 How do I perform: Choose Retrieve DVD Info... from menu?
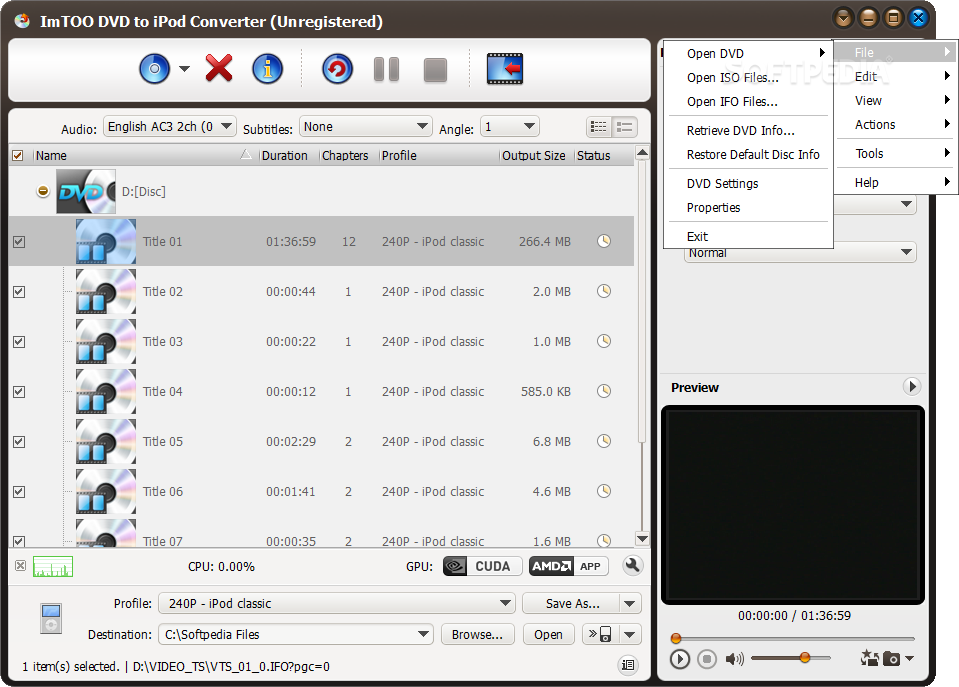click(x=741, y=130)
